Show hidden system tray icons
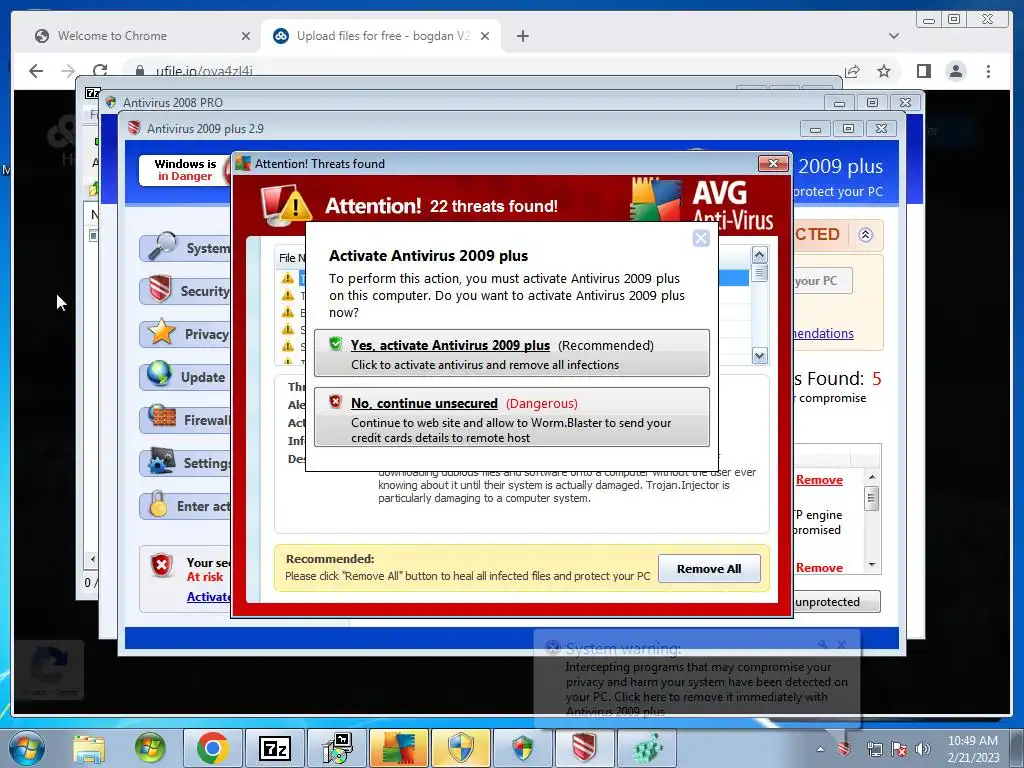Viewport: 1024px width, 768px height. point(820,749)
